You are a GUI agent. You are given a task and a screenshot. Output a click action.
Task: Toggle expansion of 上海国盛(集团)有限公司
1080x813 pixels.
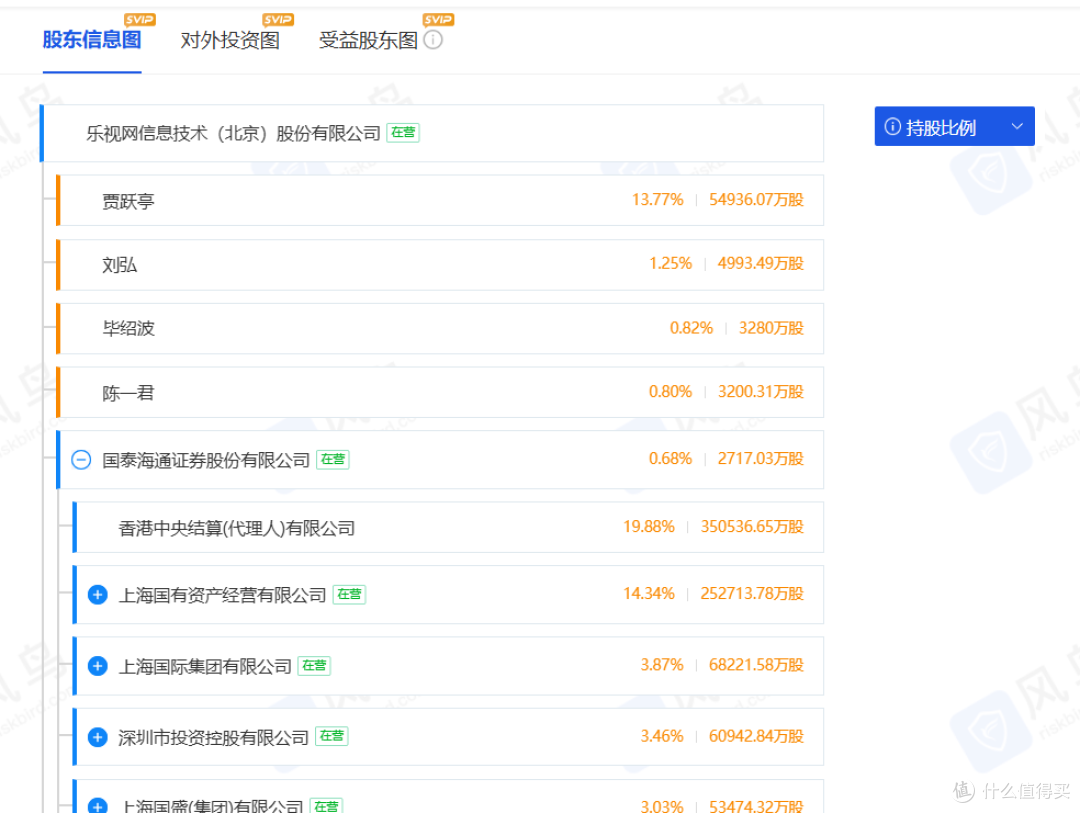click(97, 805)
